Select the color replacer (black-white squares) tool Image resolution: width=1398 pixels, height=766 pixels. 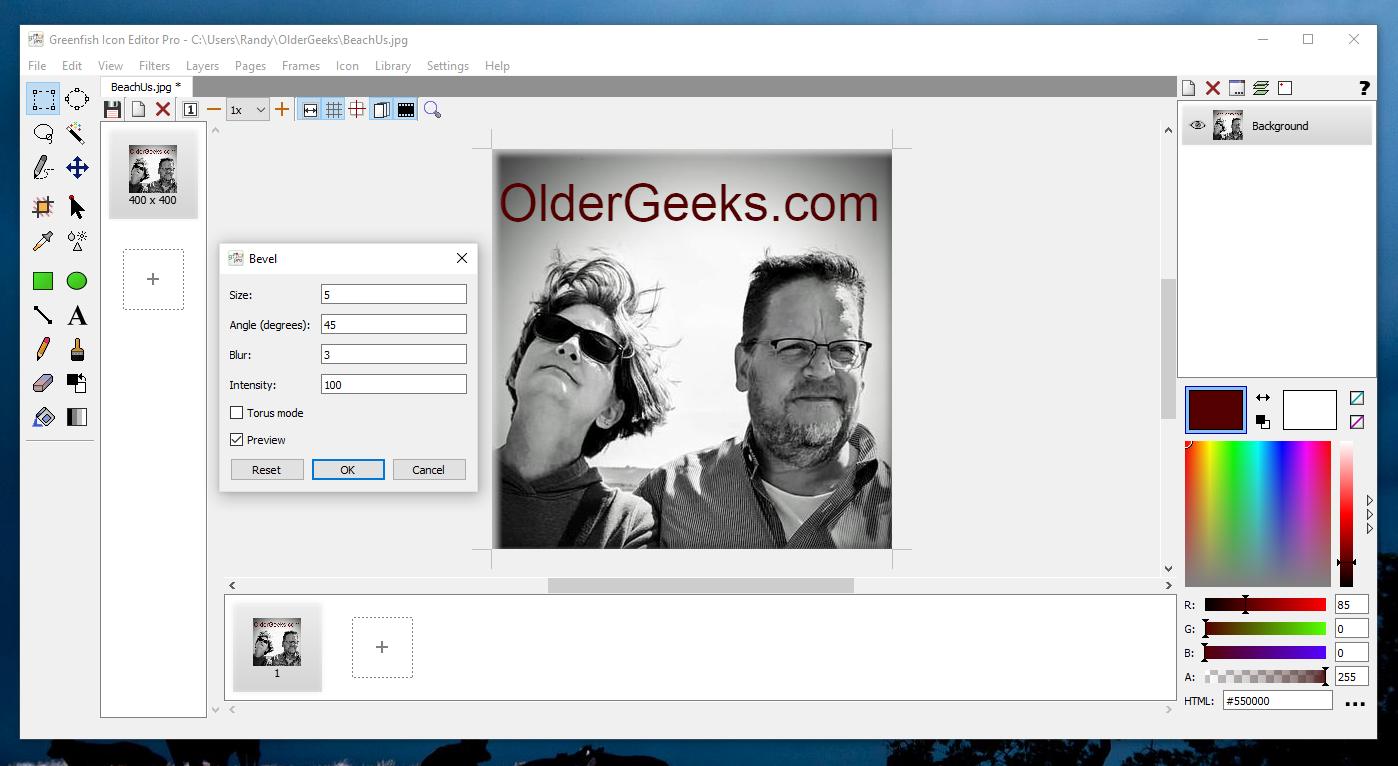click(x=77, y=383)
